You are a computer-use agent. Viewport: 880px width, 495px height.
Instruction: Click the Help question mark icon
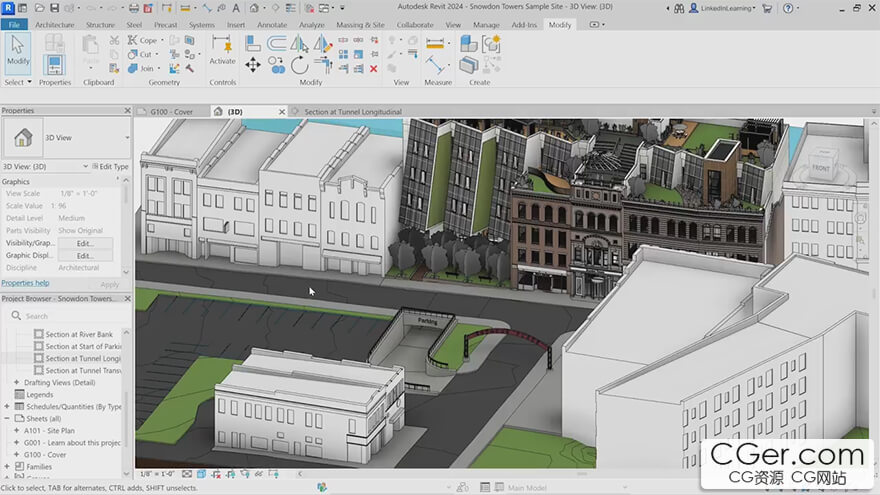pos(788,8)
